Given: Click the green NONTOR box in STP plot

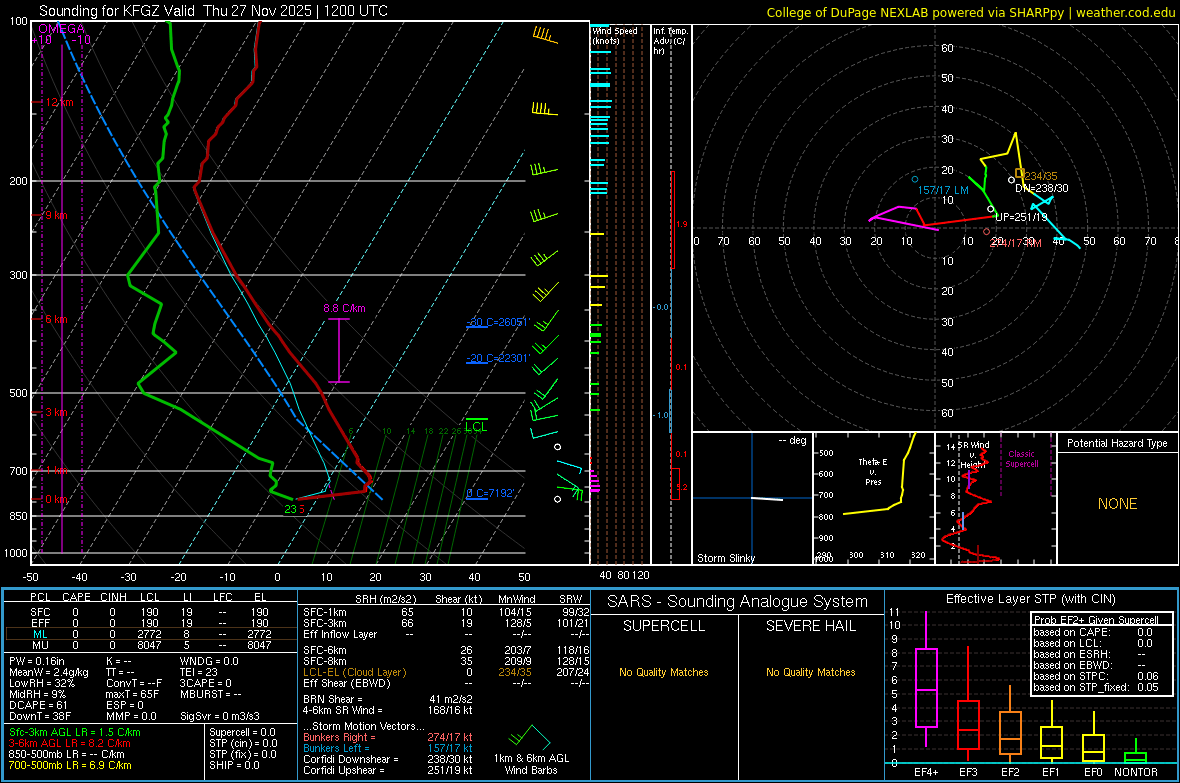Looking at the screenshot, I should coord(1135,757).
